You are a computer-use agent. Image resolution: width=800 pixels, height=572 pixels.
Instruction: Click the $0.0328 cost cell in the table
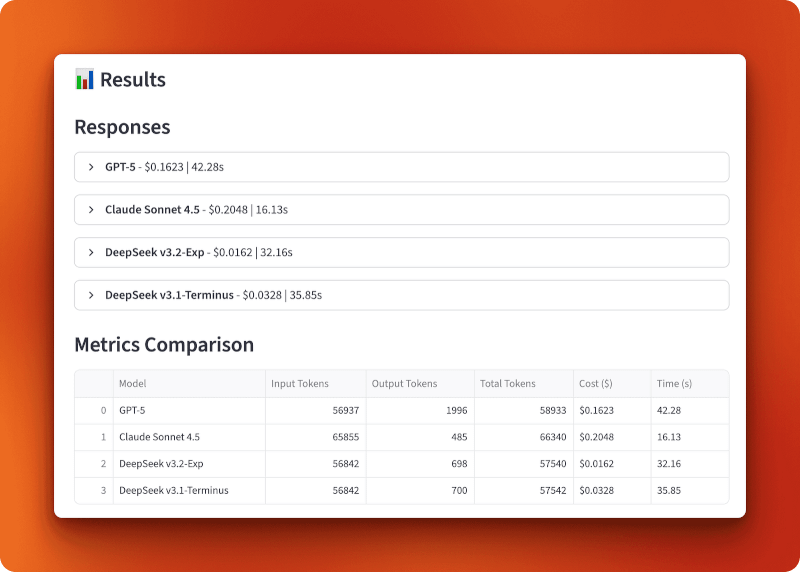point(612,491)
